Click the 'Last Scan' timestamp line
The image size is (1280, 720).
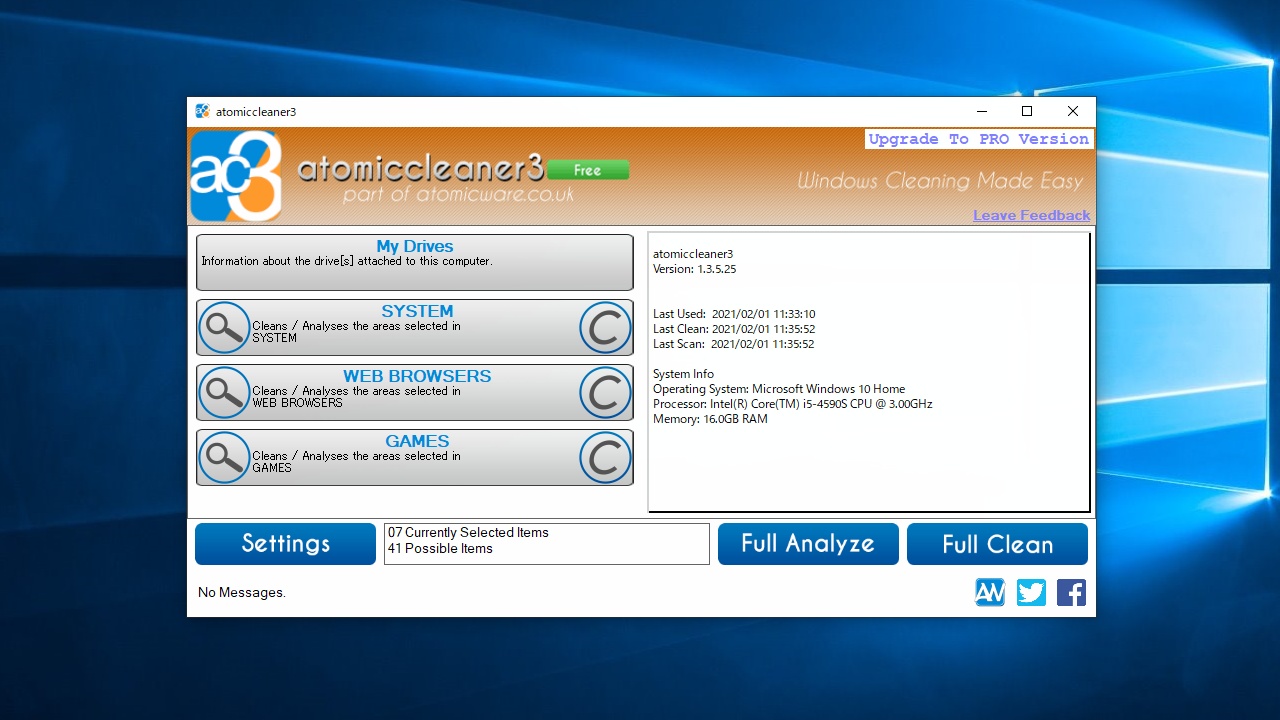pos(734,344)
